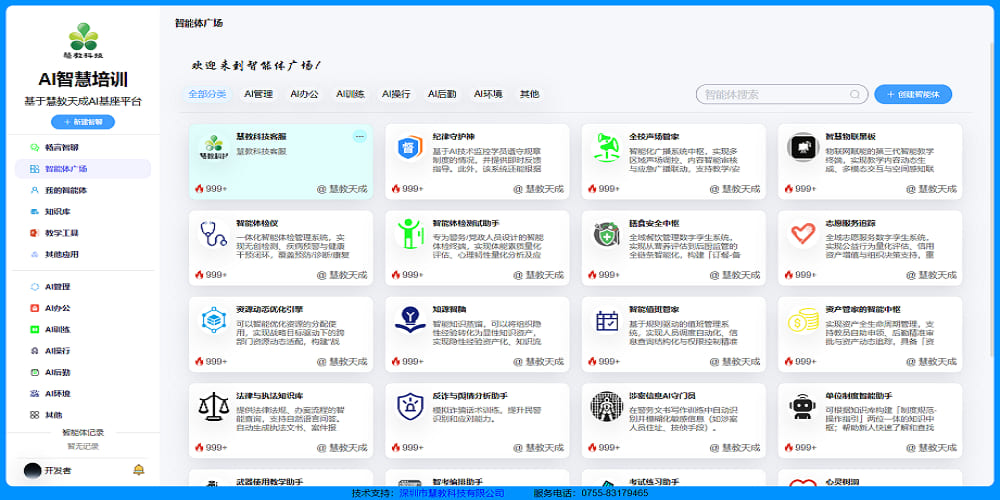Open 知识库 in the left sidebar
This screenshot has width=1000, height=500.
(x=83, y=212)
